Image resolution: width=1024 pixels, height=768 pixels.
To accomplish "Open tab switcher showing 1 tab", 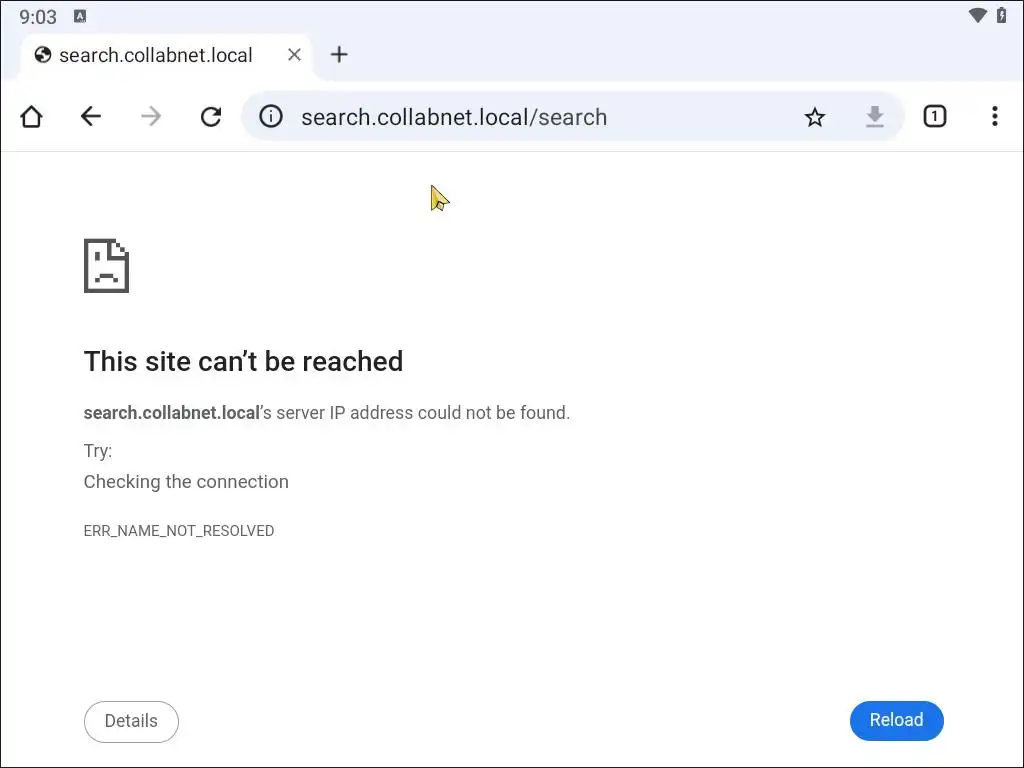I will (934, 117).
